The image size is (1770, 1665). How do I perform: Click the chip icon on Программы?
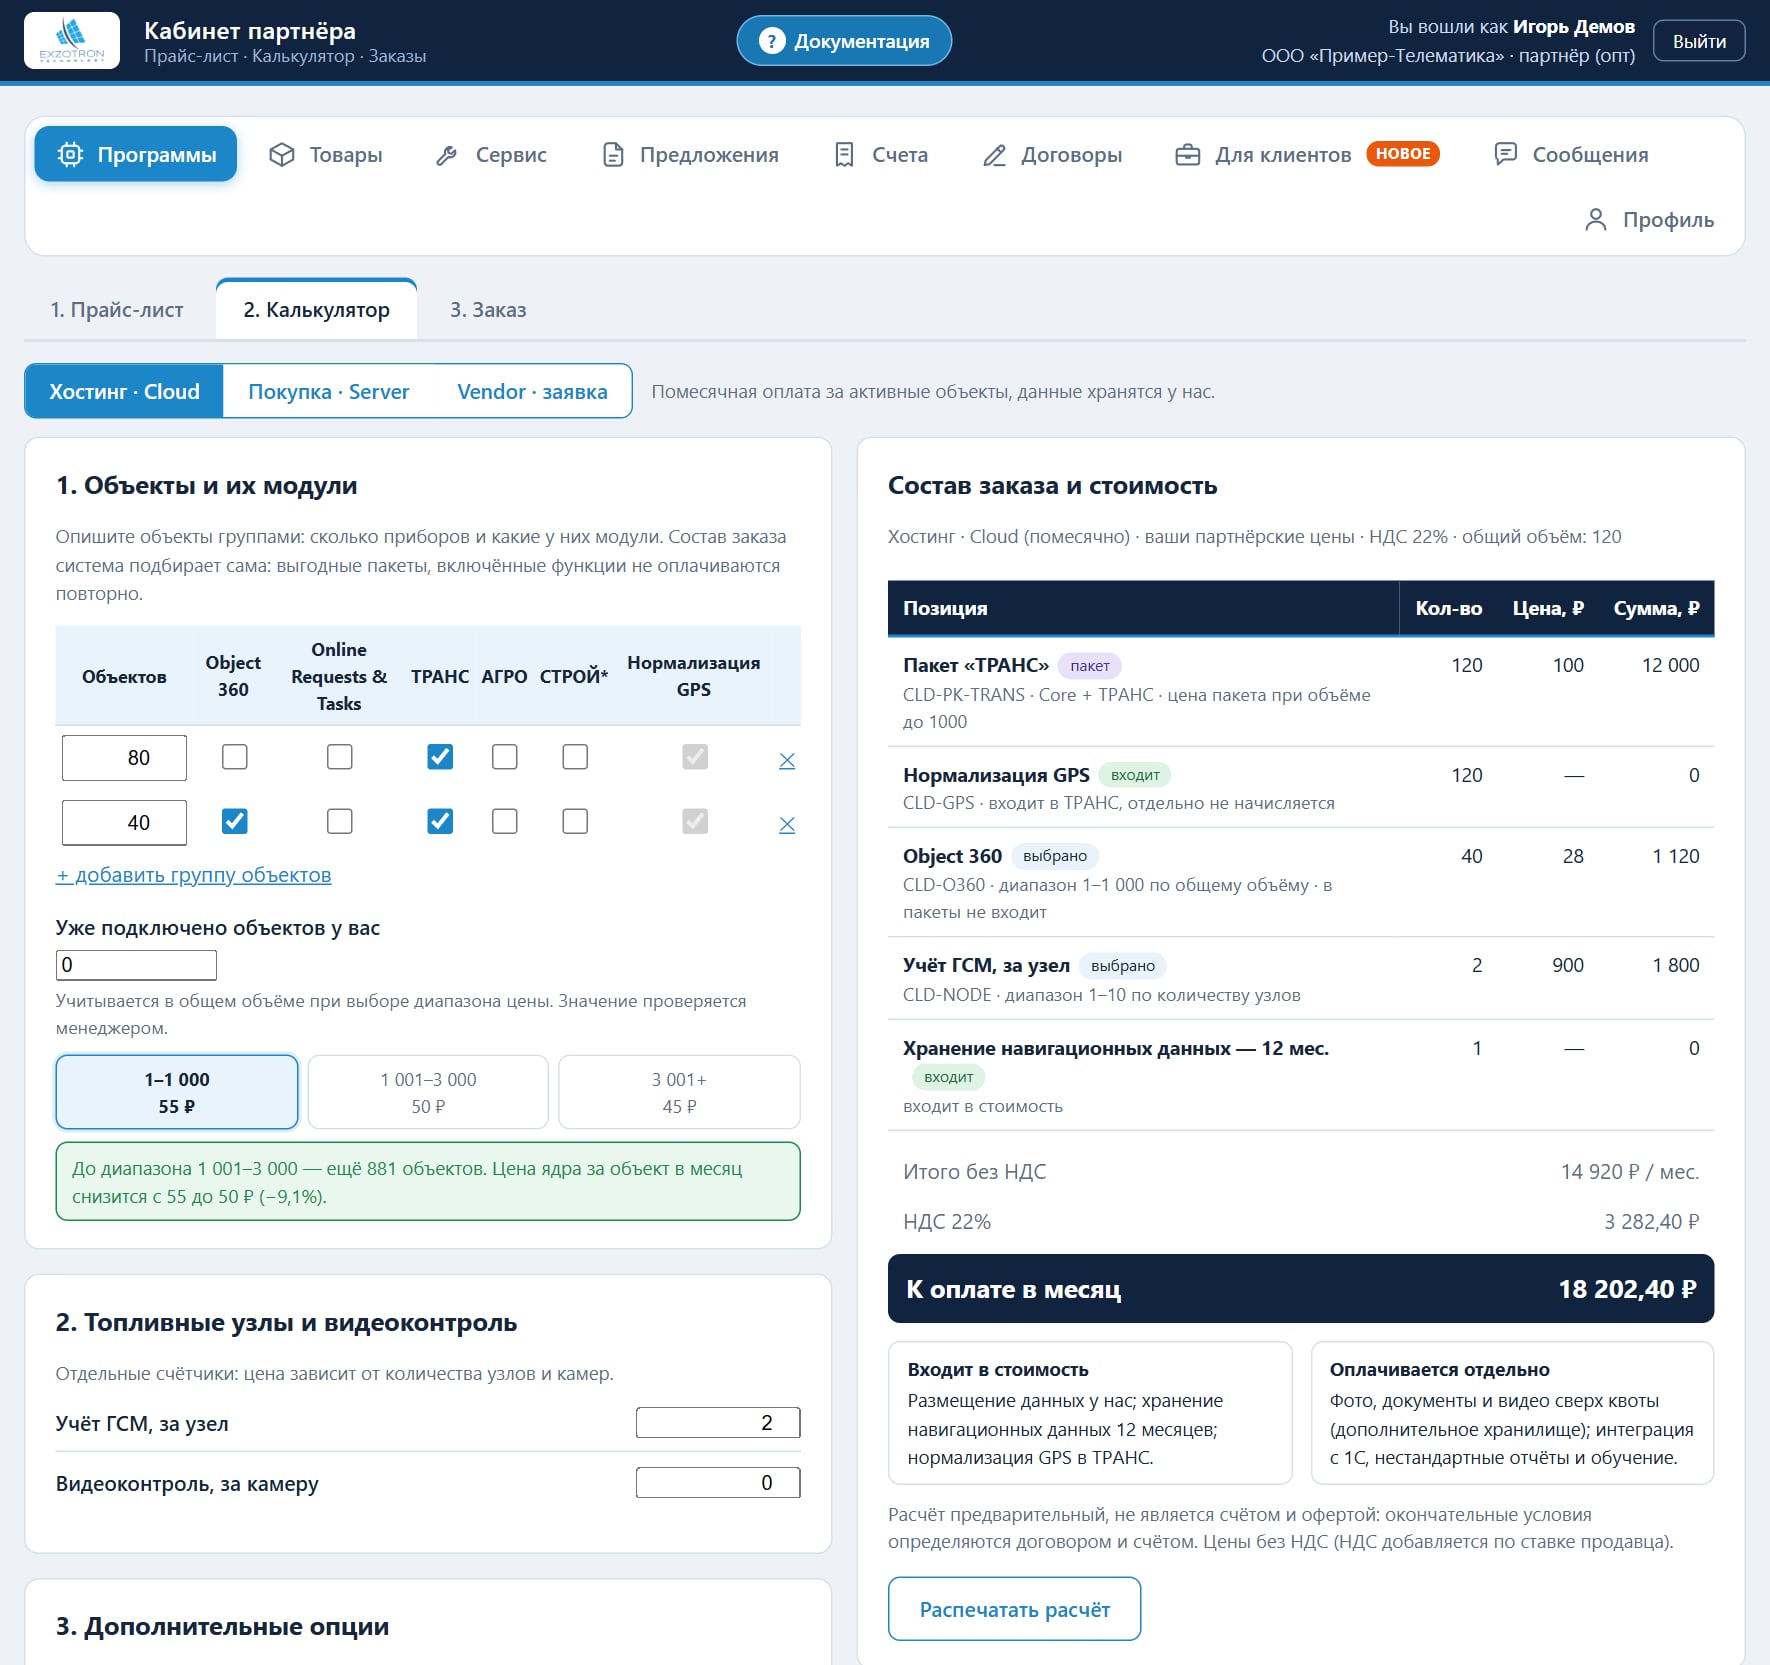click(x=70, y=155)
